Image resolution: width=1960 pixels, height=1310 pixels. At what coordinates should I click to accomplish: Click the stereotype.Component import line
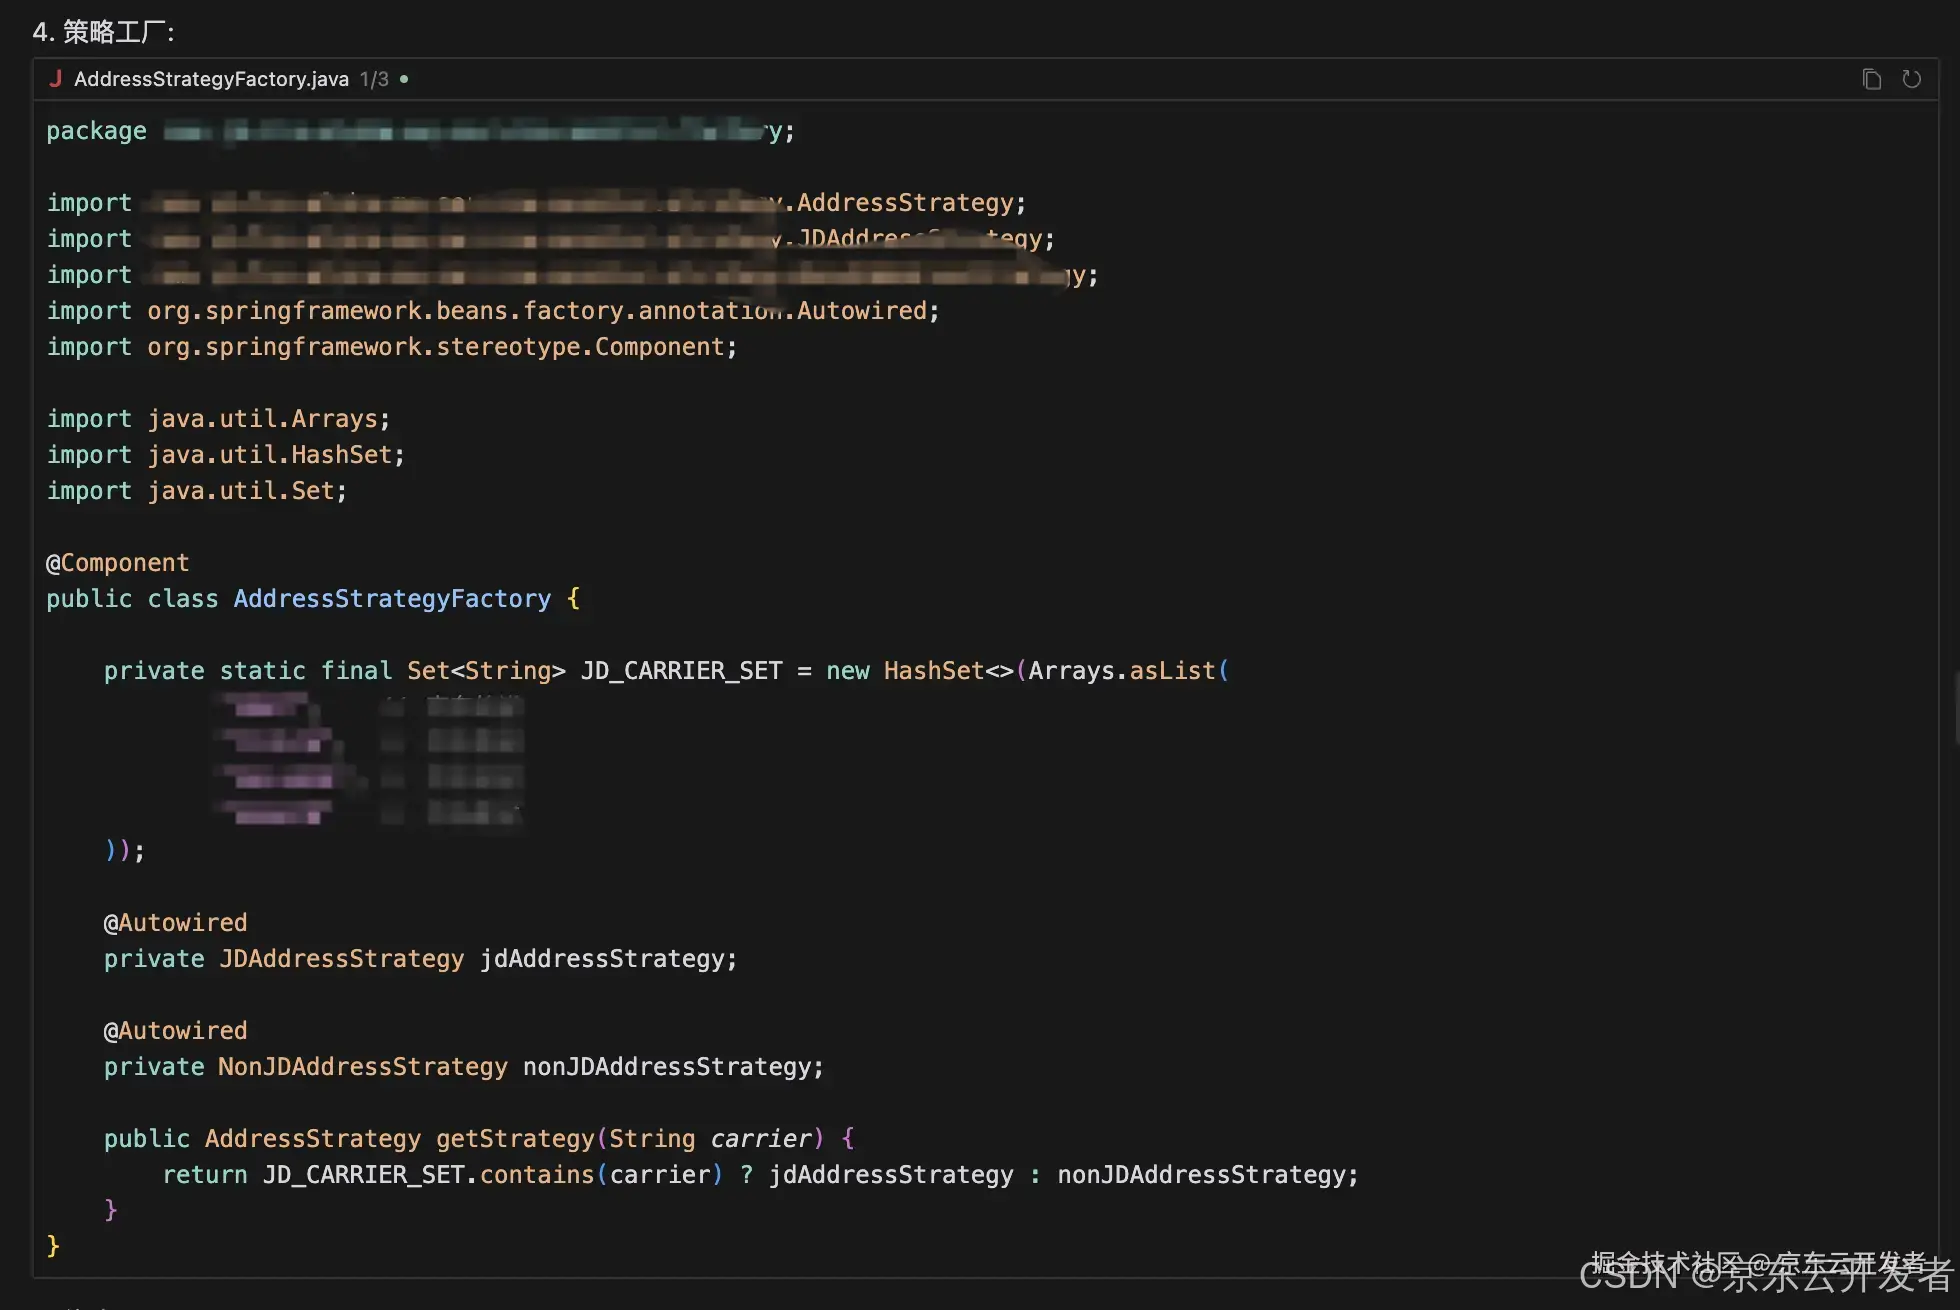392,347
